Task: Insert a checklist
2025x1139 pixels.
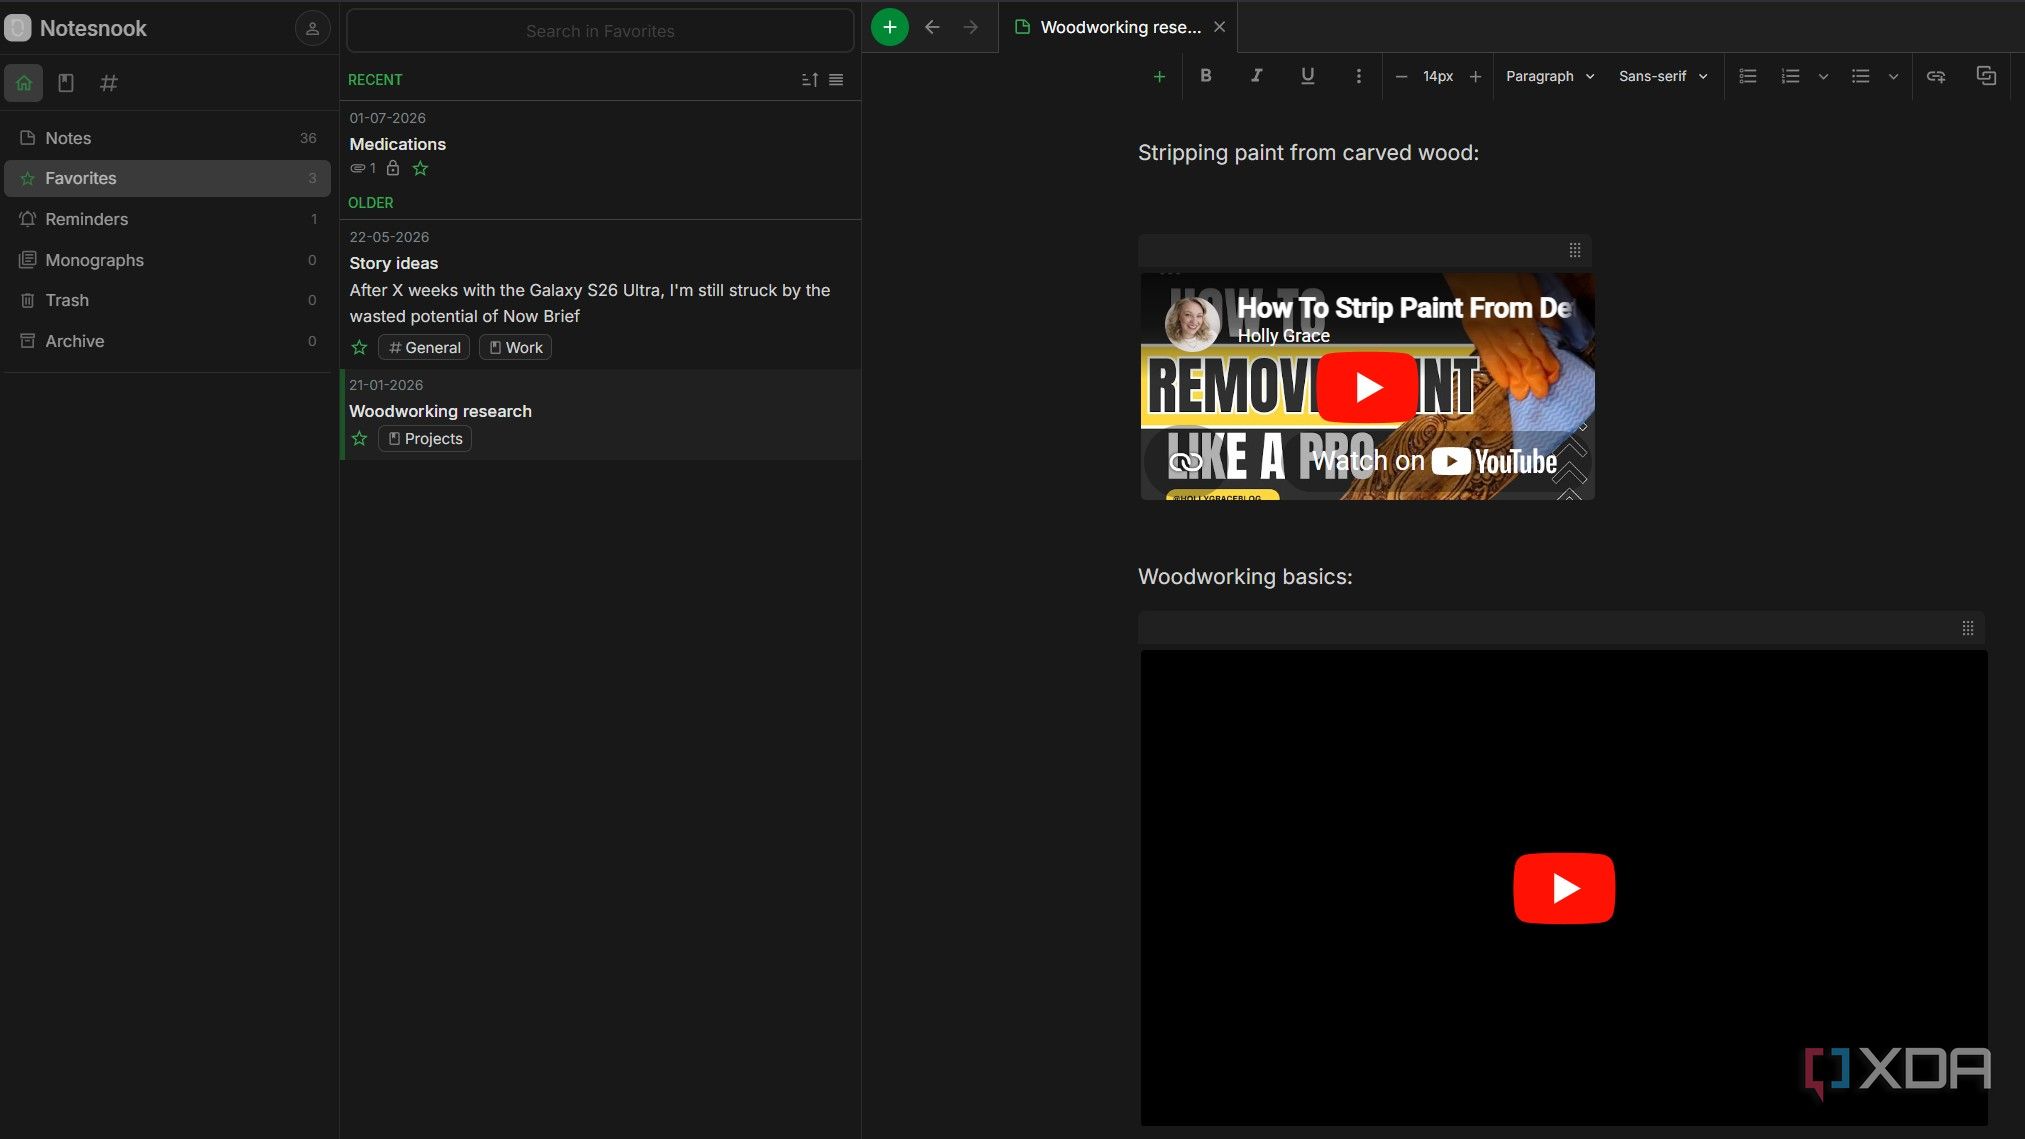Action: coord(1748,76)
